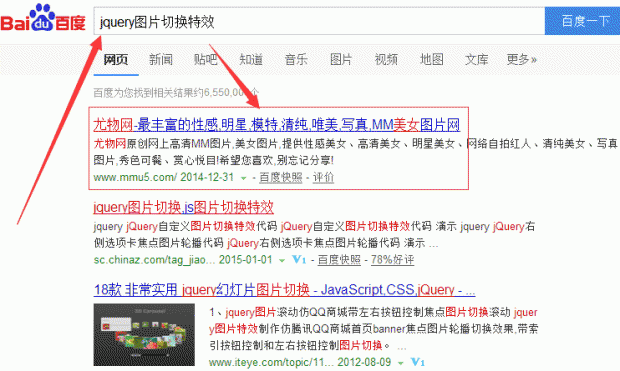Click the www.iteye.com/topic/11... URL
Screen dimensions: 620x371
(x=271, y=362)
